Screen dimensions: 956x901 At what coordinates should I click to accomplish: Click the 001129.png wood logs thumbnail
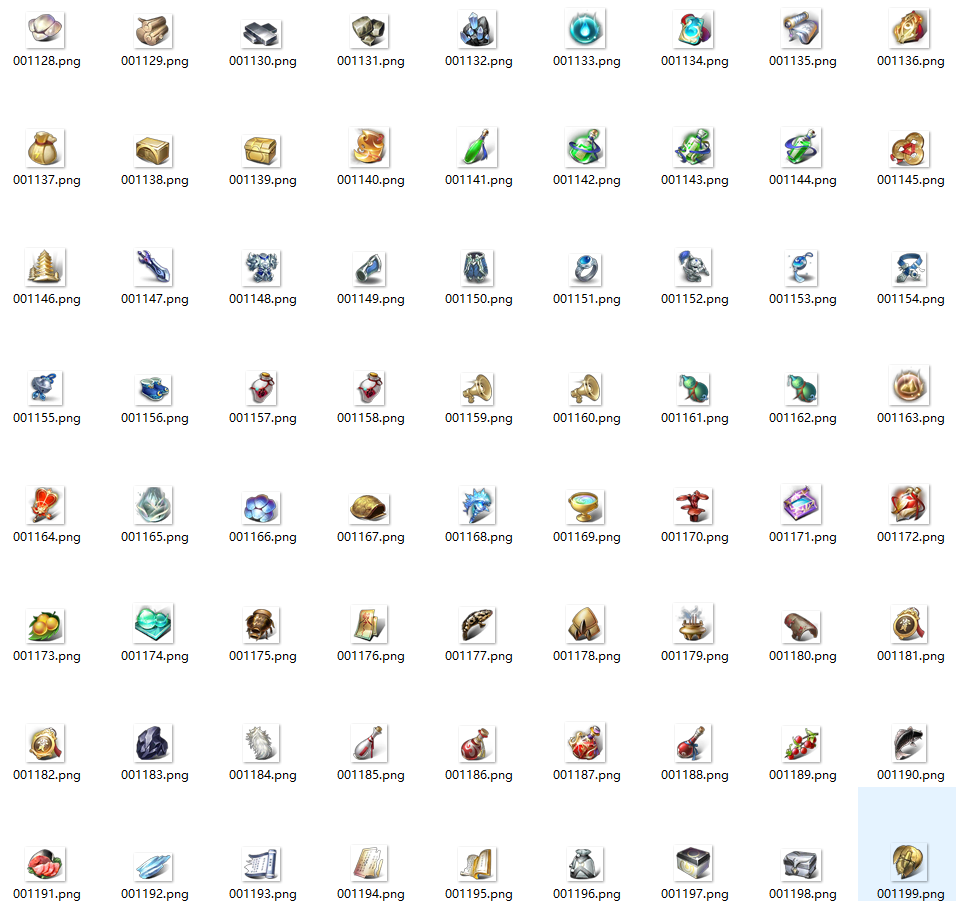point(154,32)
